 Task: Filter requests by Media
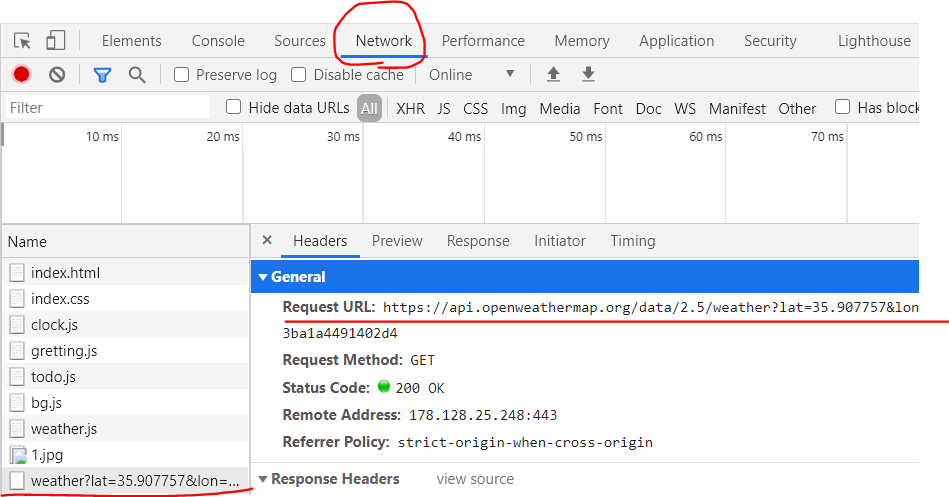pos(560,108)
